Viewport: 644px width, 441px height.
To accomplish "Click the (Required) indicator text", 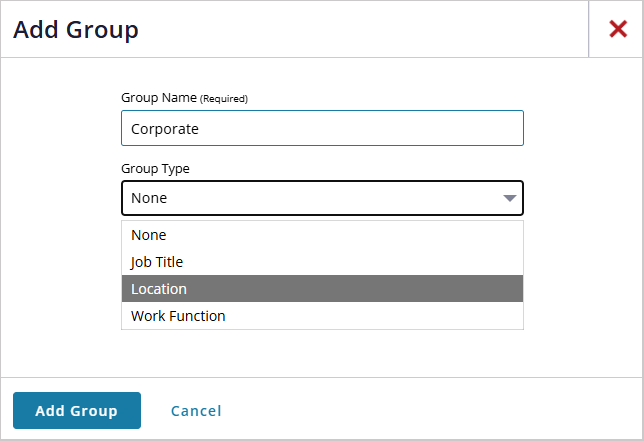I will pyautogui.click(x=224, y=99).
